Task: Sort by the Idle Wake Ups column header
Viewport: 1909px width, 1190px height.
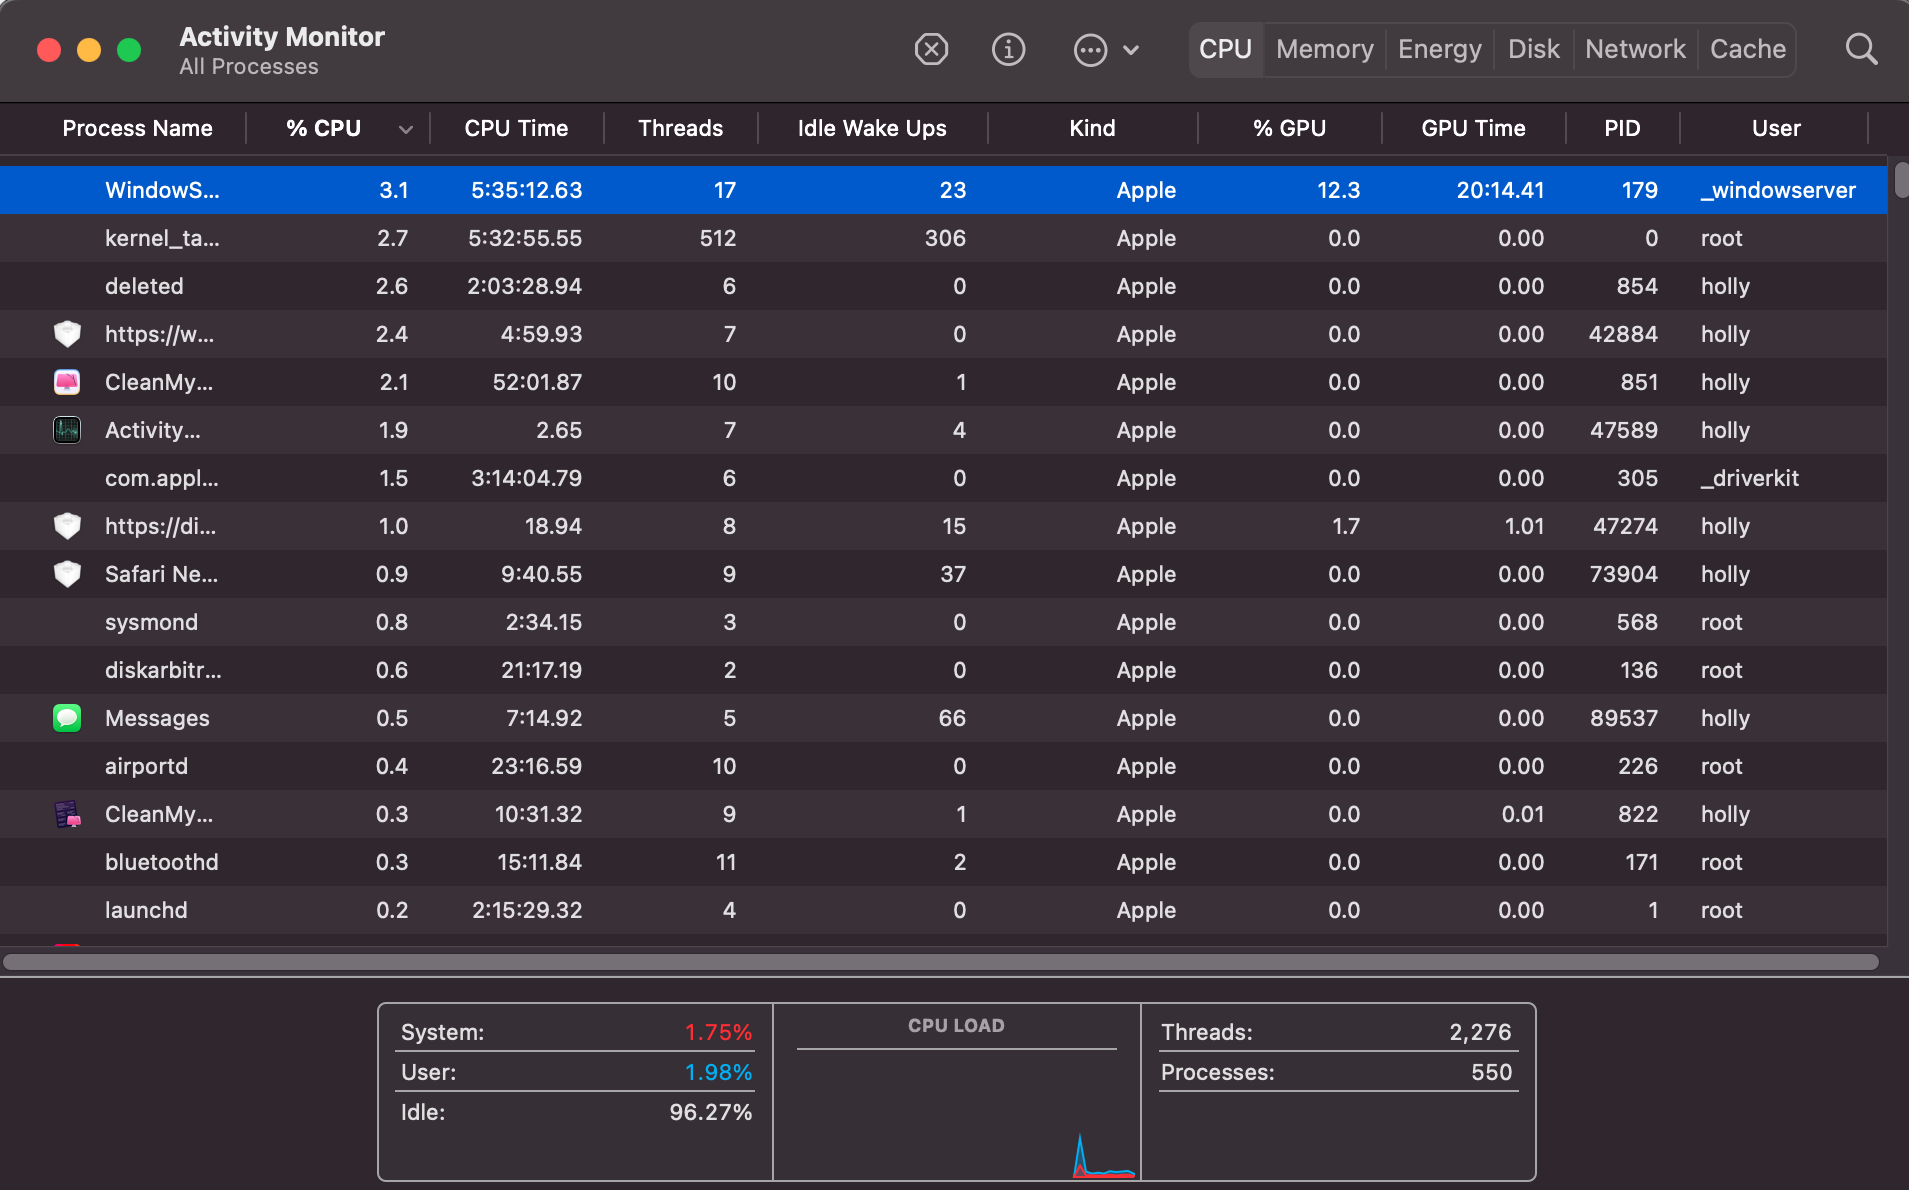Action: [x=871, y=128]
